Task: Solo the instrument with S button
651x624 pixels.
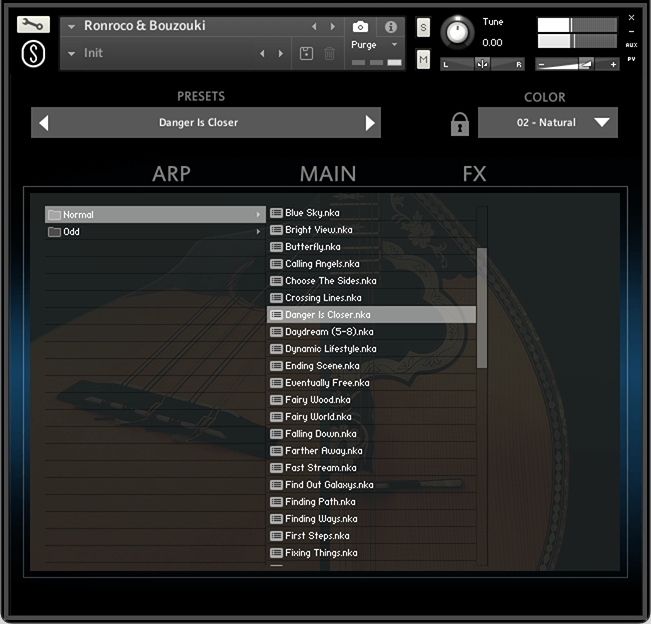Action: point(423,27)
